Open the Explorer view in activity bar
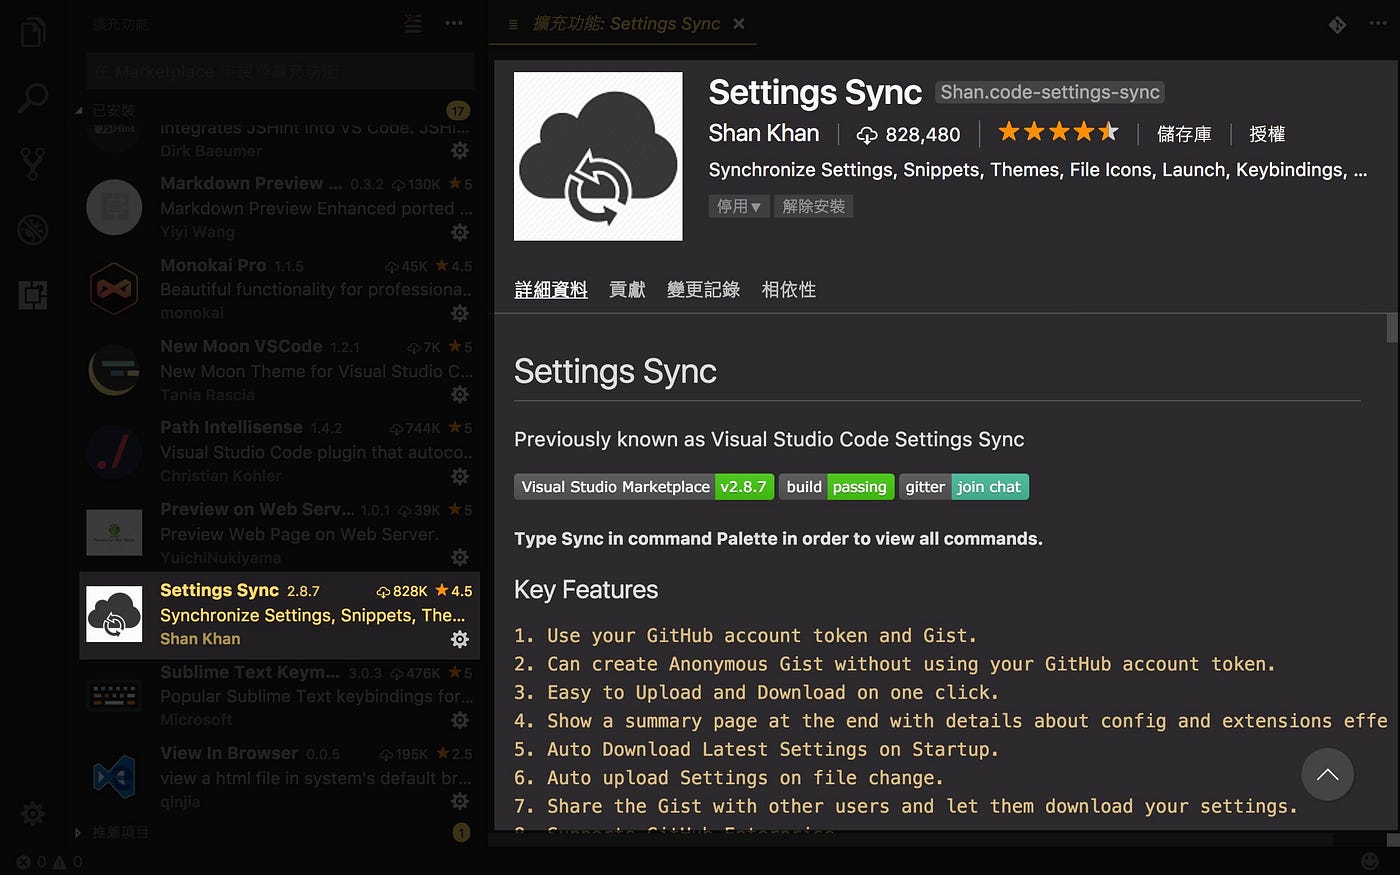This screenshot has height=875, width=1400. pyautogui.click(x=33, y=30)
